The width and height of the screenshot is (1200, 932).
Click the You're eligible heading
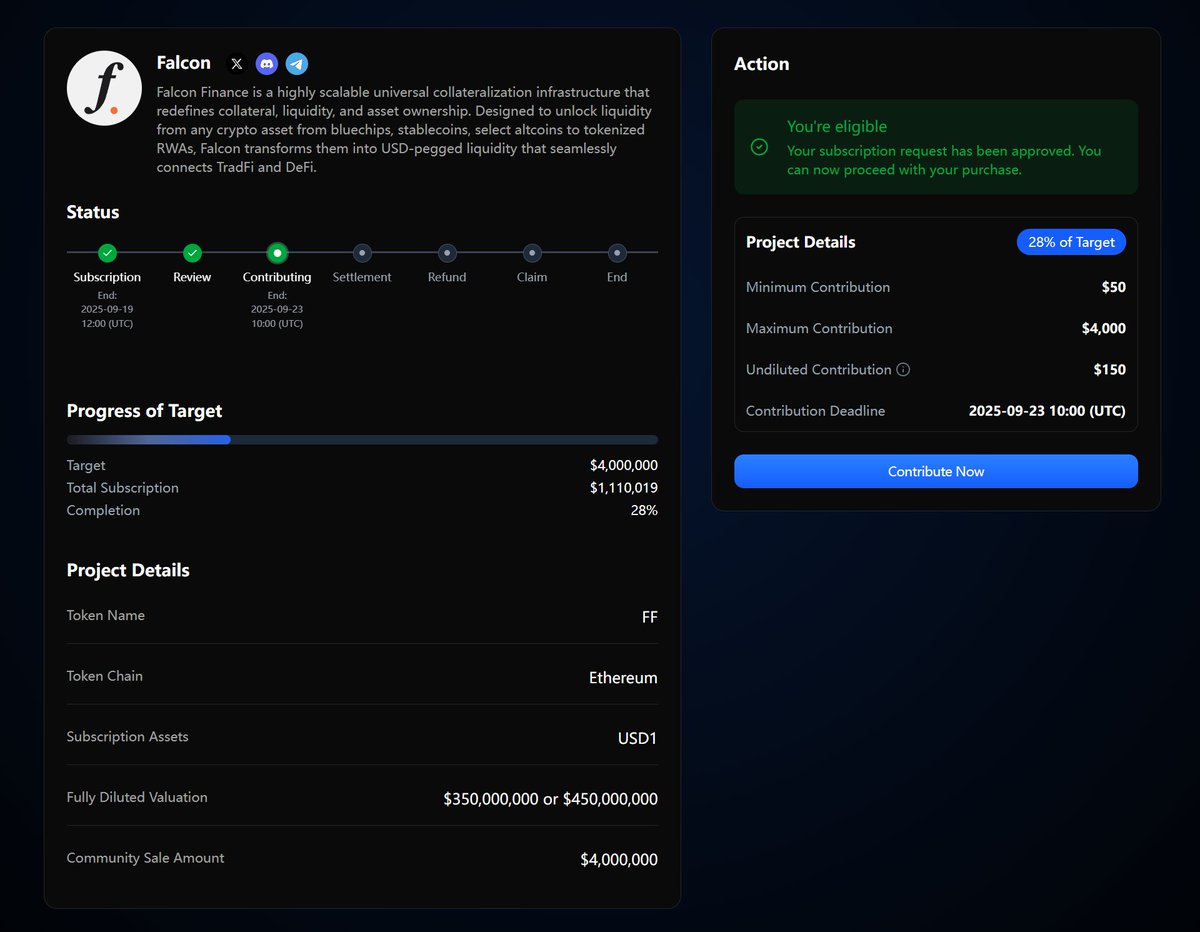[837, 126]
